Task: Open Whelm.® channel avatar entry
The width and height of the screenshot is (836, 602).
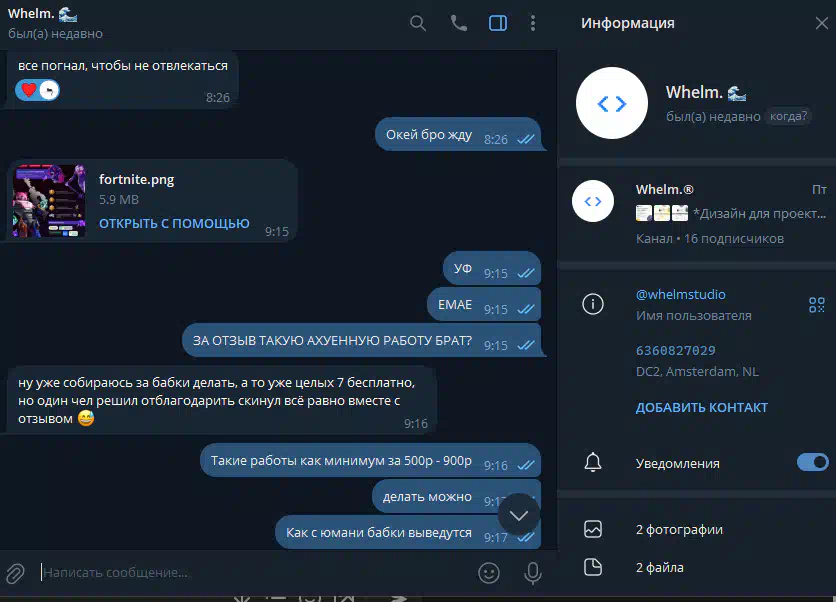Action: pos(593,201)
